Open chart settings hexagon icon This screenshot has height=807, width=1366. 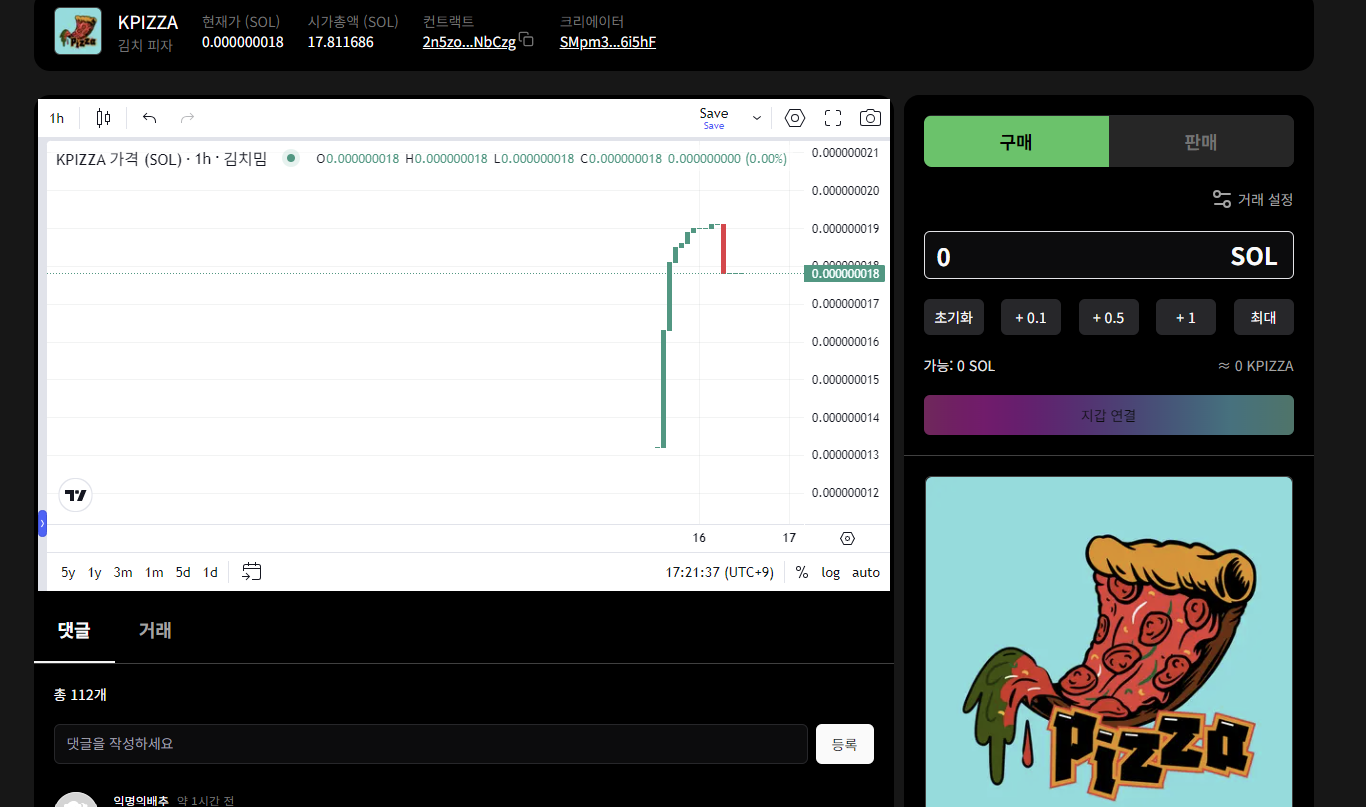coord(795,118)
